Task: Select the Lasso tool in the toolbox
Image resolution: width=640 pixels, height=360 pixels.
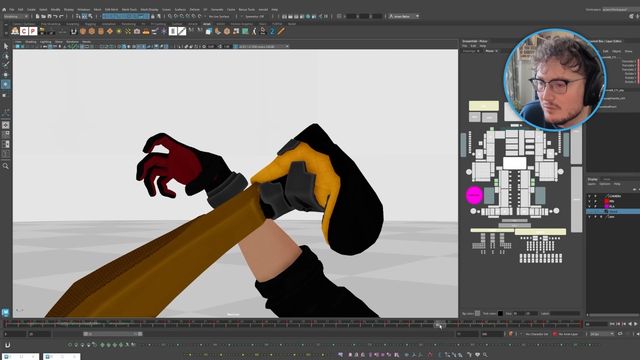Action: (6, 56)
